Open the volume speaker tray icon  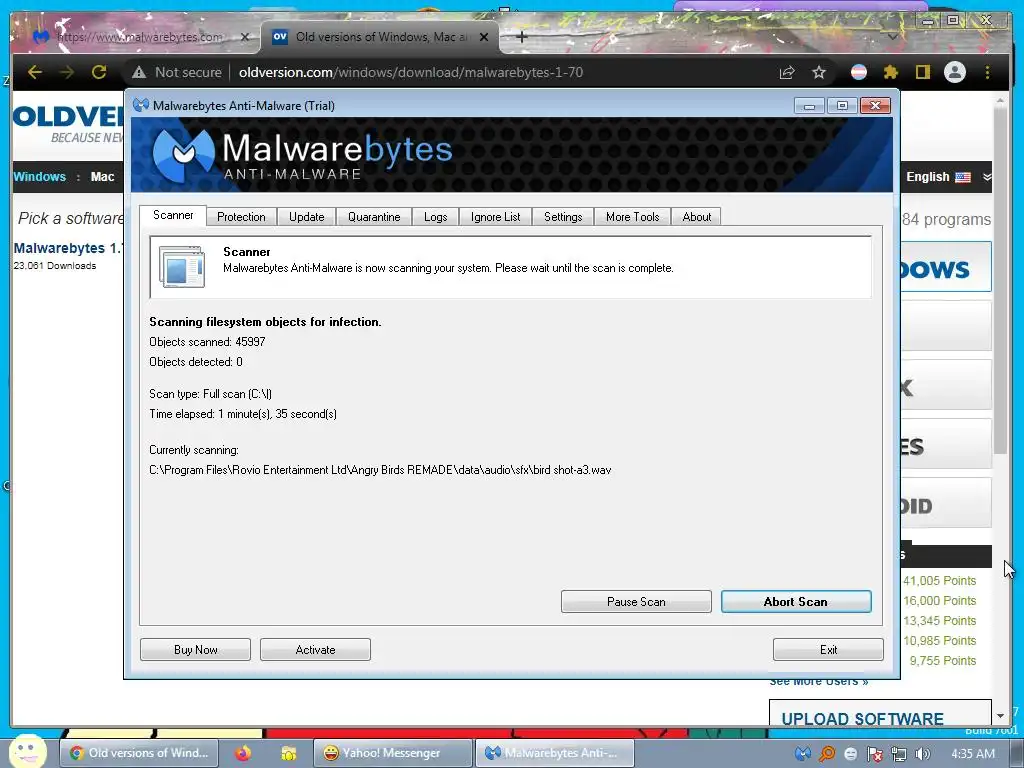coord(922,754)
